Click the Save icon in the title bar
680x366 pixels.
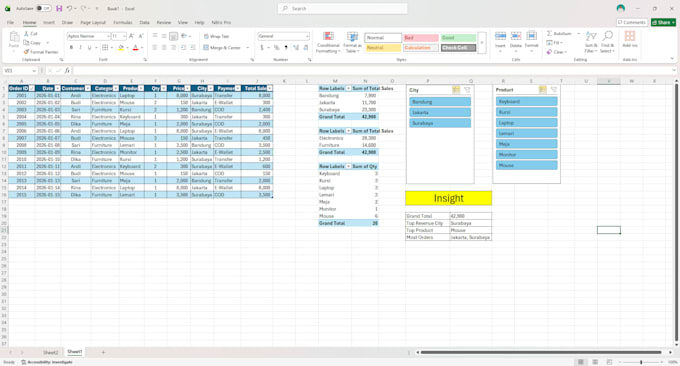(59, 8)
